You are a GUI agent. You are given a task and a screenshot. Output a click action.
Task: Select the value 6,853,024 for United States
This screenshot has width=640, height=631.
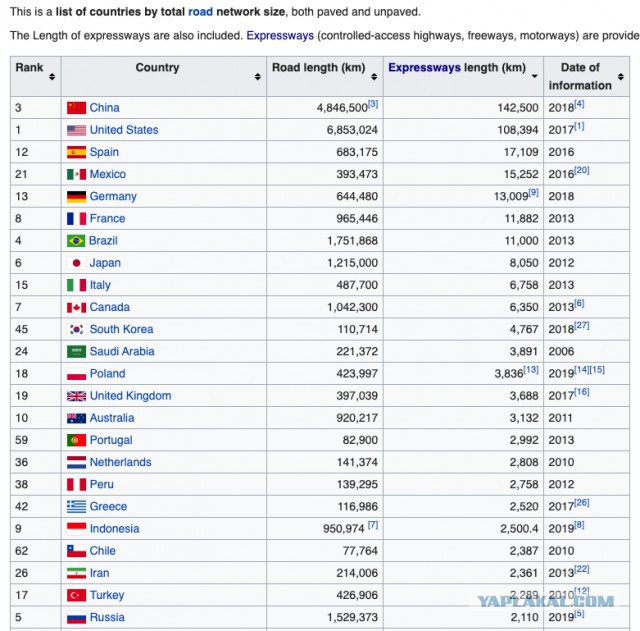coord(352,130)
